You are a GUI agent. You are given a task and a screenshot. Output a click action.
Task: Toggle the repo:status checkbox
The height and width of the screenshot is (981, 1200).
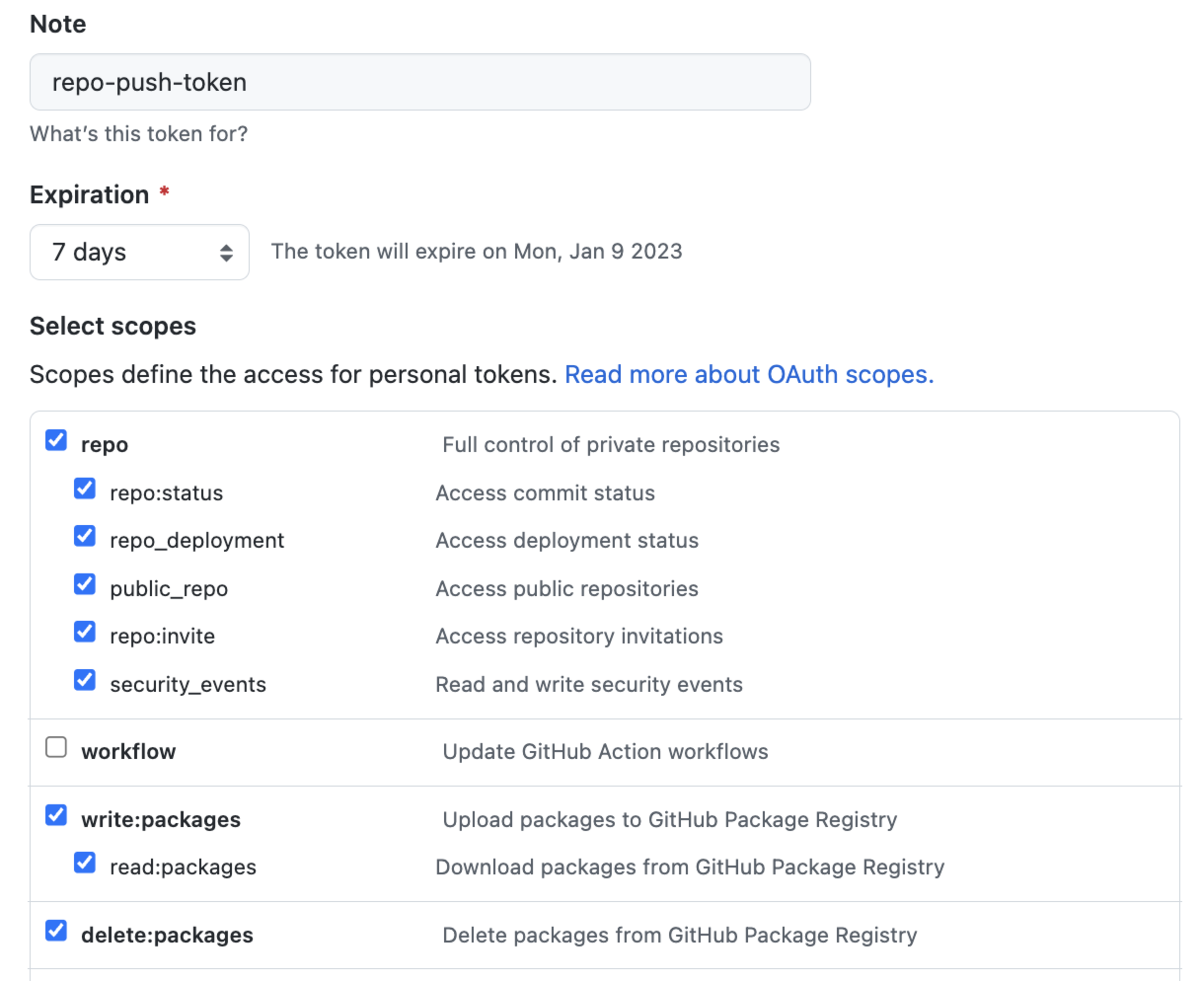(85, 489)
